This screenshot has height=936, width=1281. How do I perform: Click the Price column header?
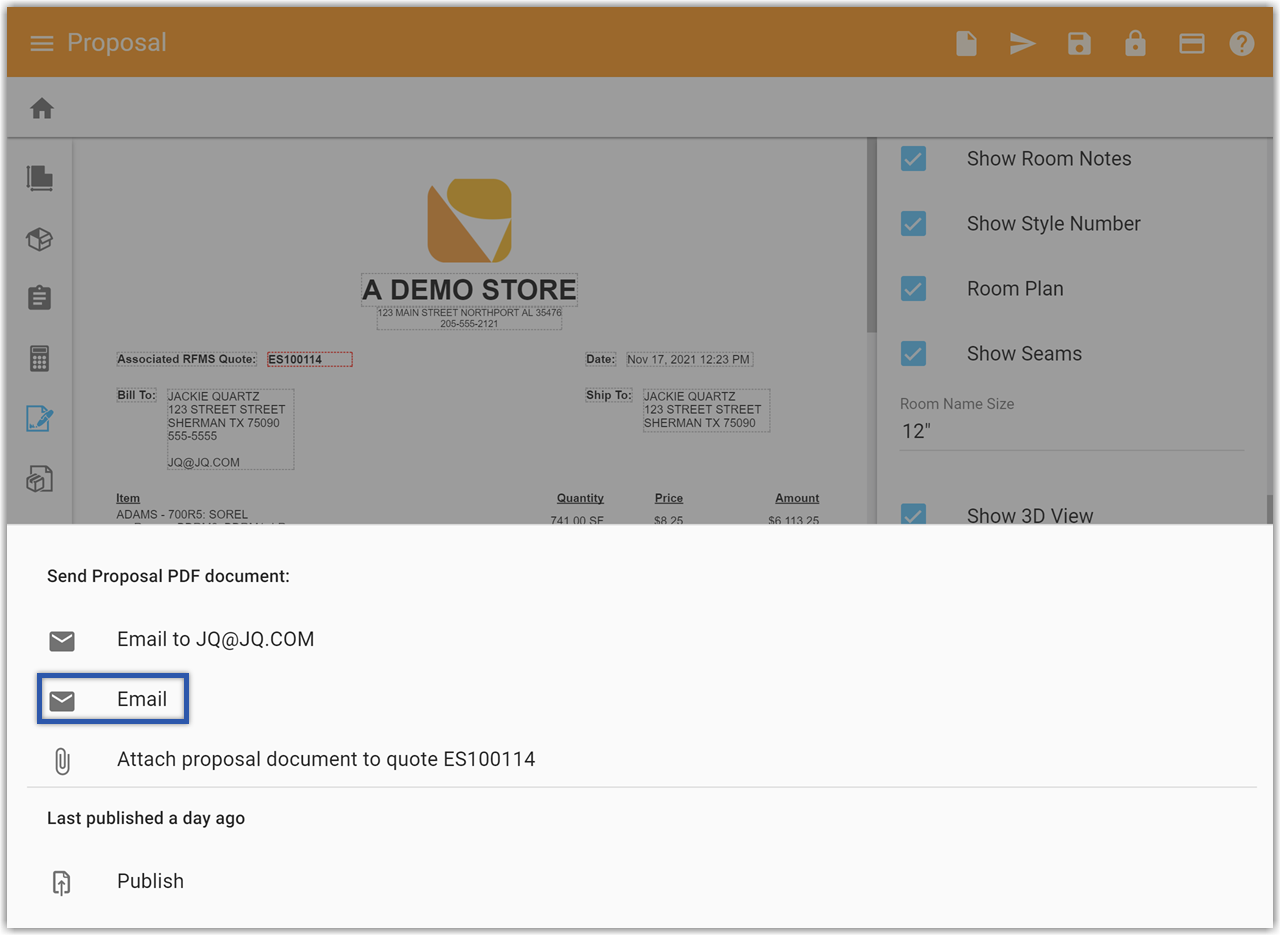point(669,498)
